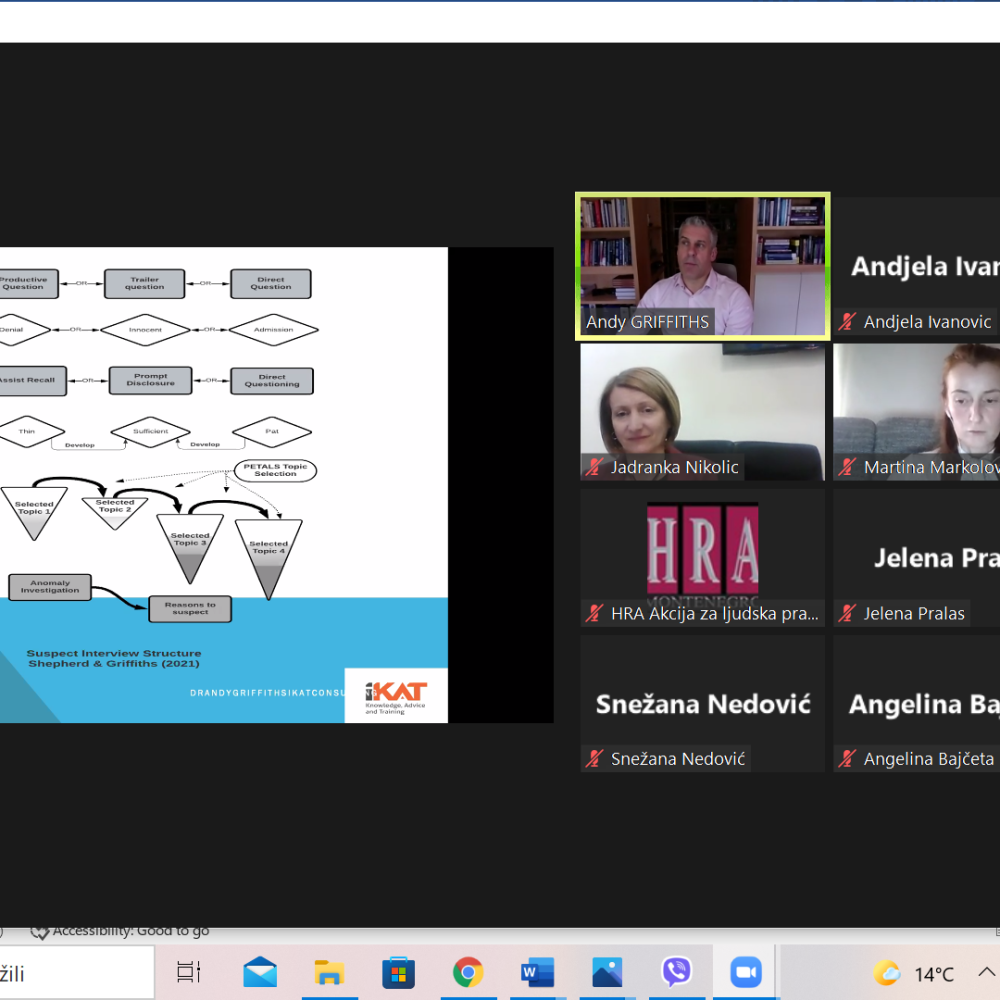This screenshot has width=1000, height=1000.
Task: Select the Angelina Bajčeta participant tile
Action: pos(916,703)
